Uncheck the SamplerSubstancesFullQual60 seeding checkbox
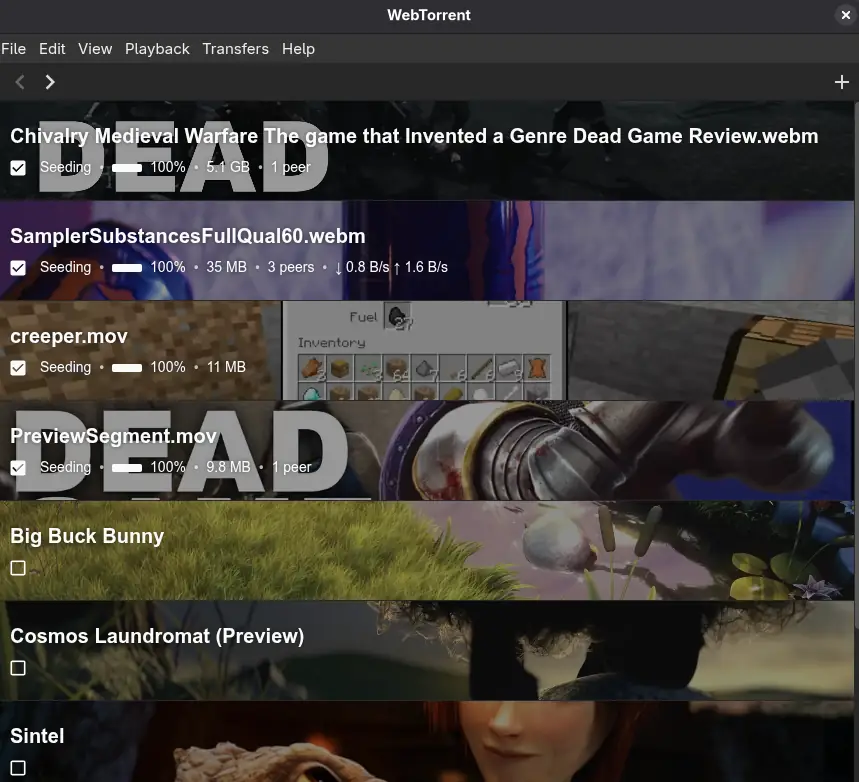 [18, 268]
